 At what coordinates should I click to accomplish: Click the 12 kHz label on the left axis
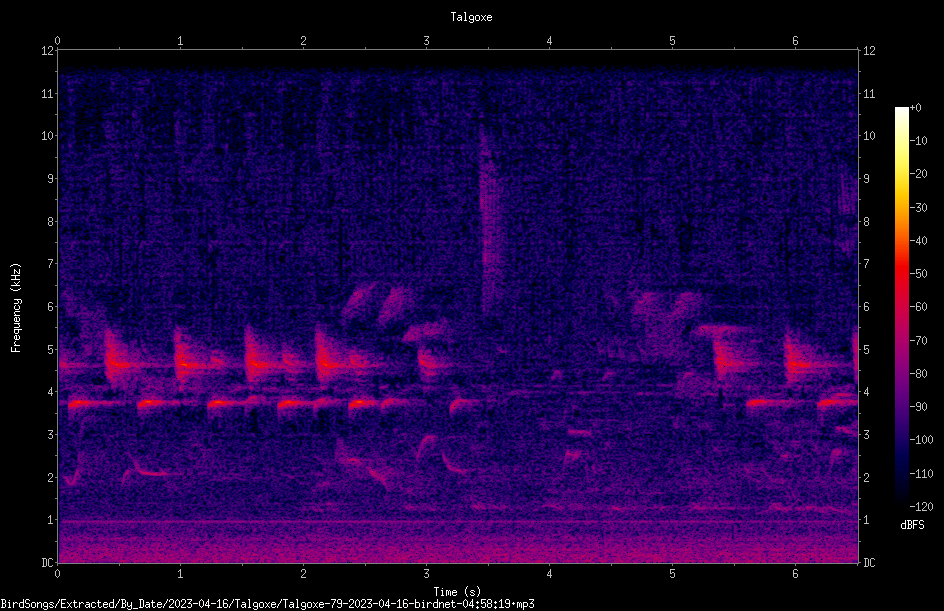(48, 51)
